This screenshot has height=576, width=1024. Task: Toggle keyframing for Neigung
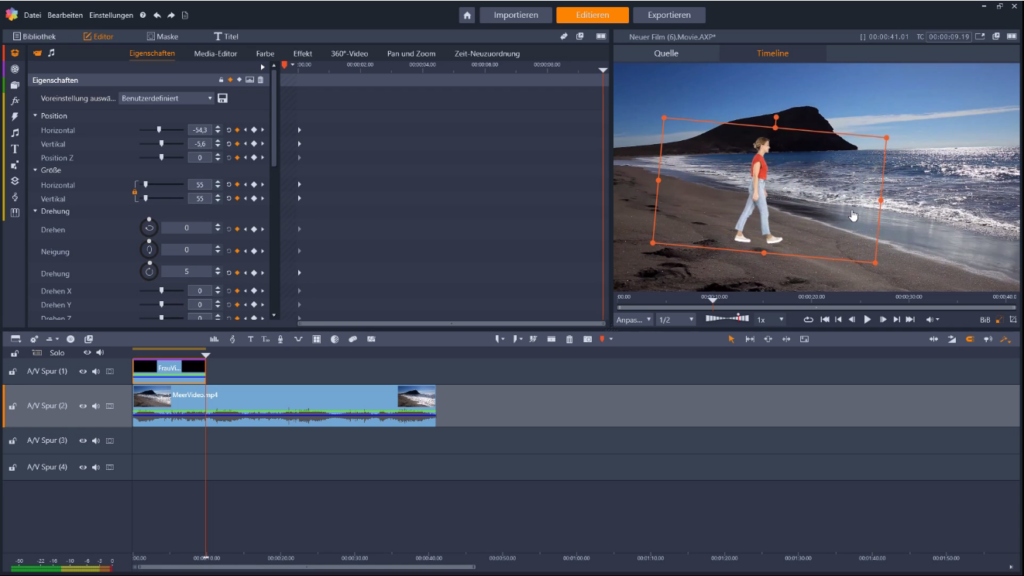tap(237, 251)
